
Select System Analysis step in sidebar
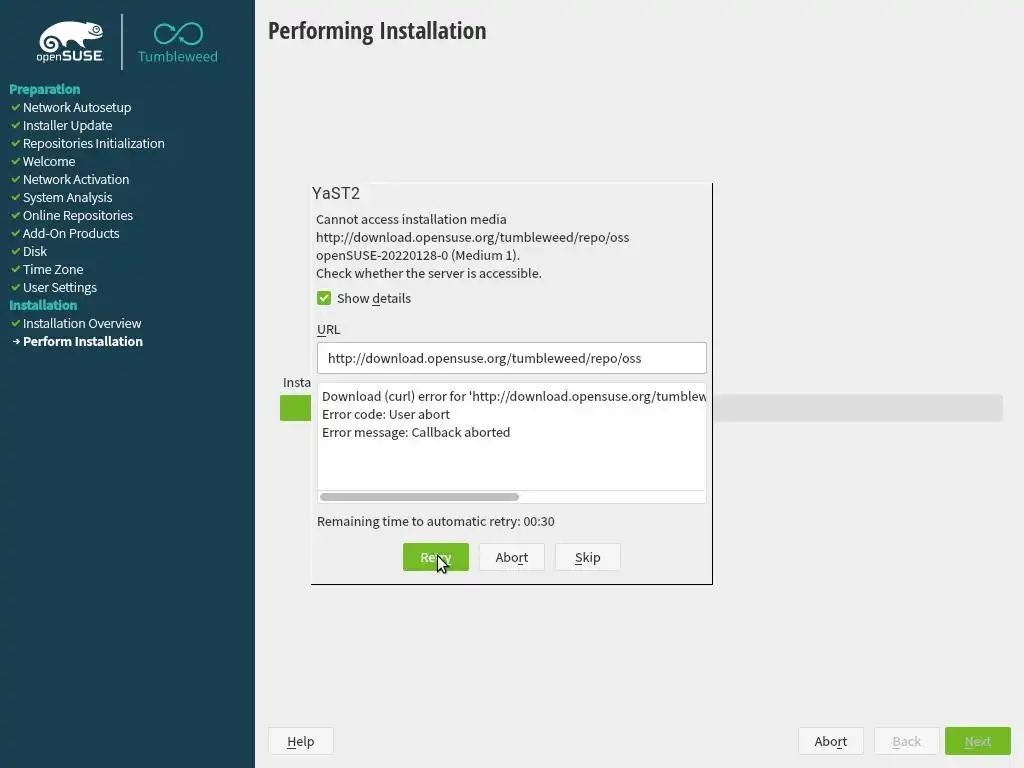click(x=67, y=197)
